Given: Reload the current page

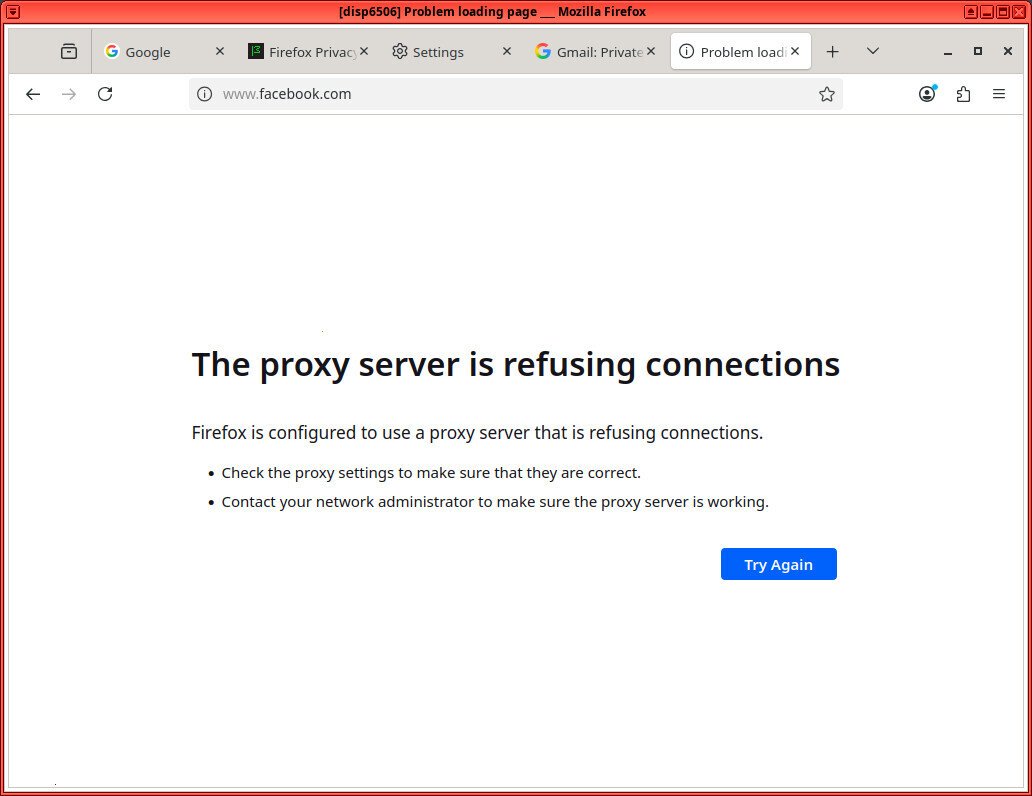Looking at the screenshot, I should pyautogui.click(x=105, y=93).
